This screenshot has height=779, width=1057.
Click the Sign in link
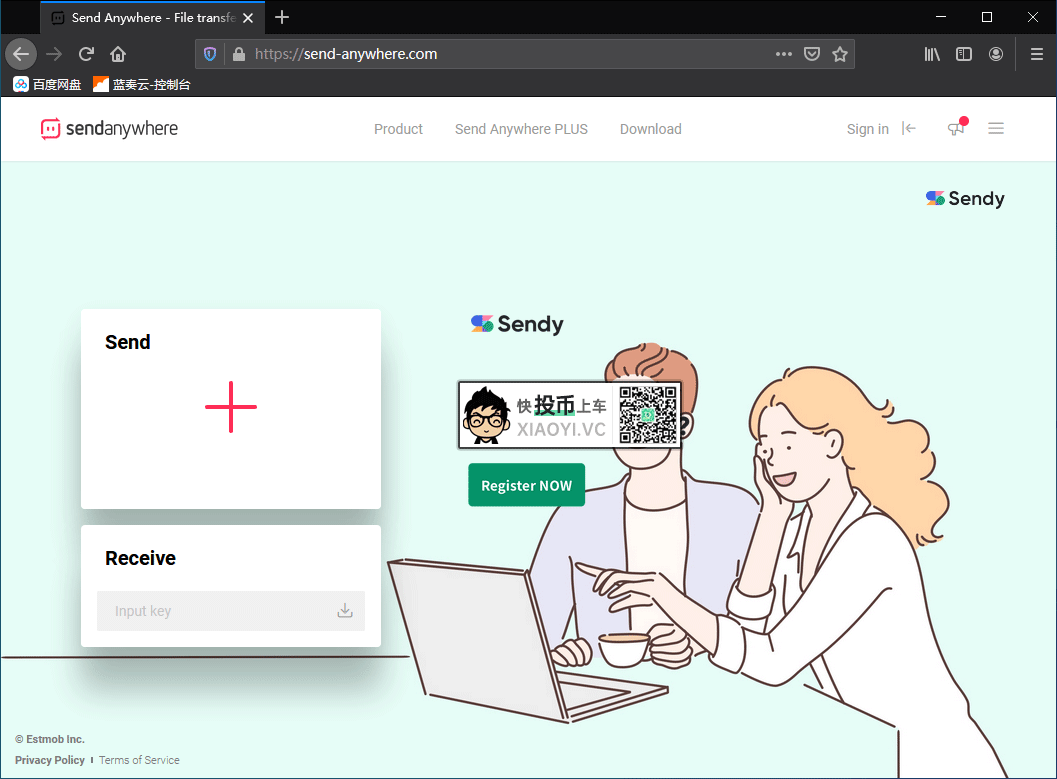click(x=868, y=129)
